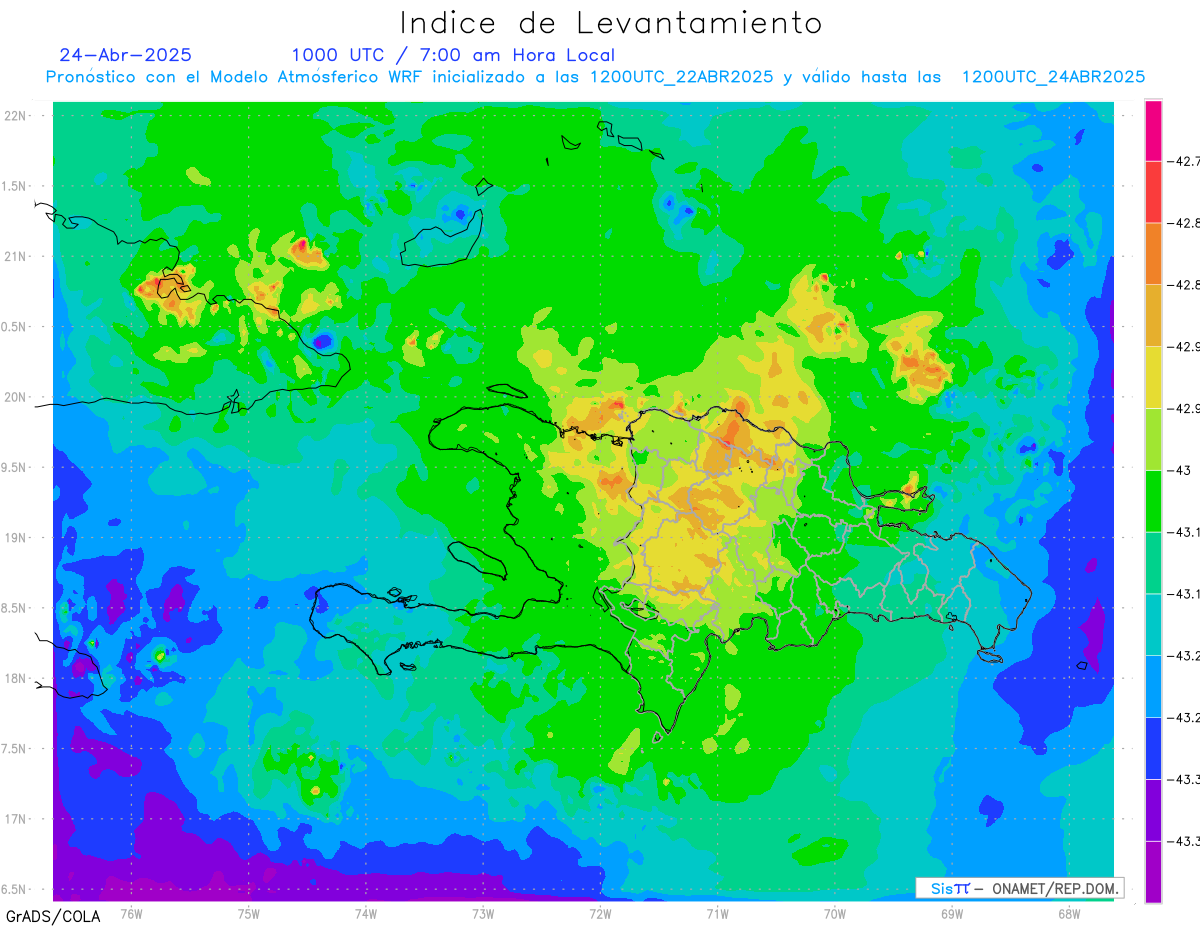The height and width of the screenshot is (927, 1200).
Task: Select the yellow-green swatch in the colorbar
Action: [1153, 439]
